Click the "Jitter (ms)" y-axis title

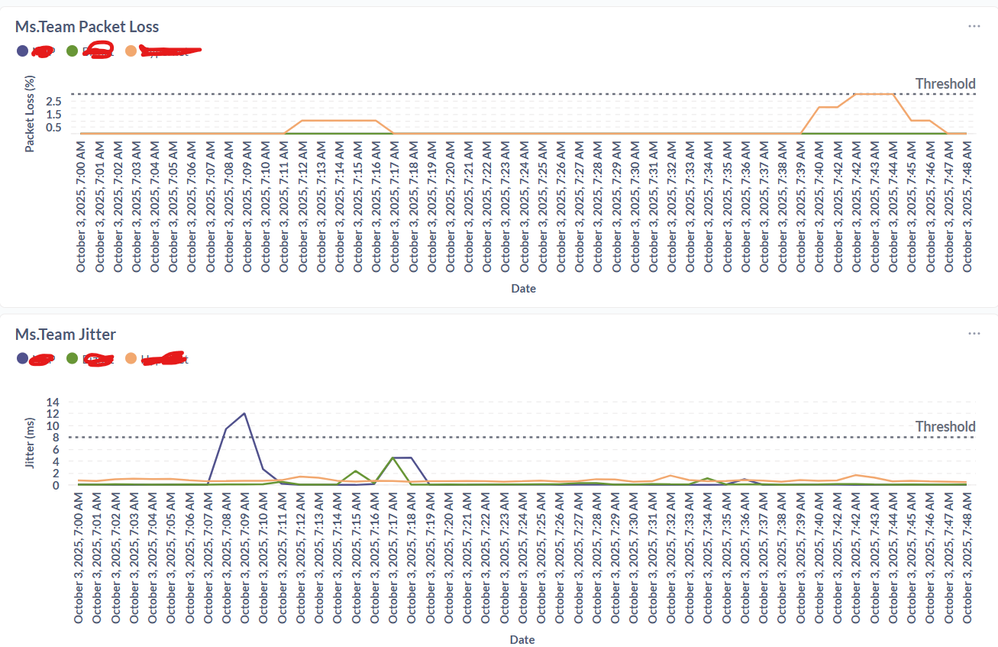pos(29,443)
